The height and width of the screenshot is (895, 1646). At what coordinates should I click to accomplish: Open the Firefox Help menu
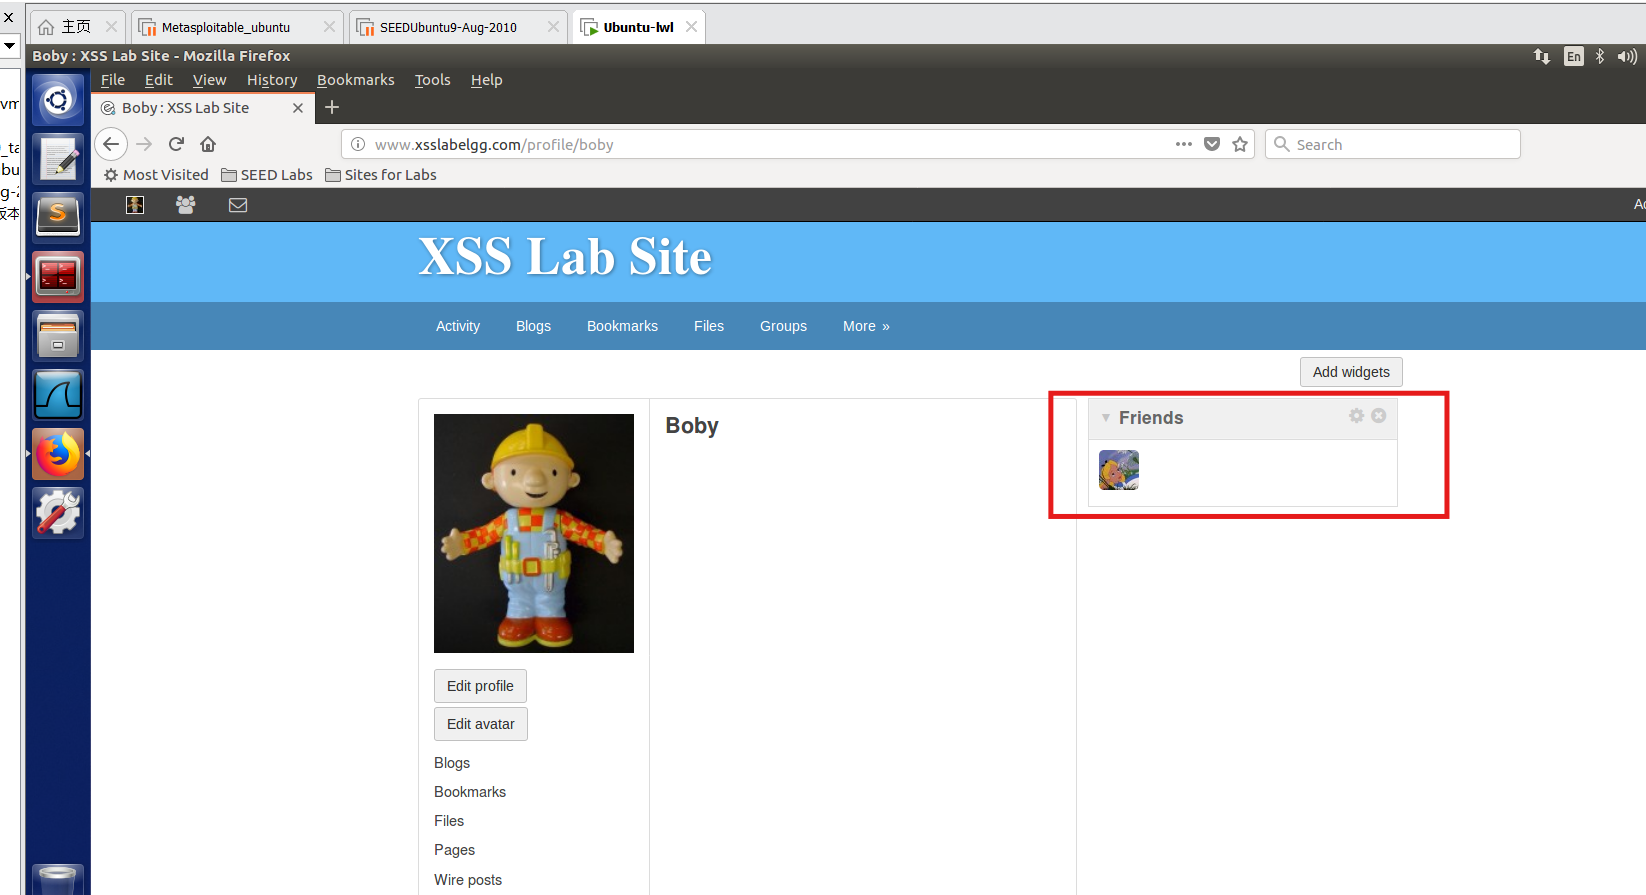click(487, 80)
